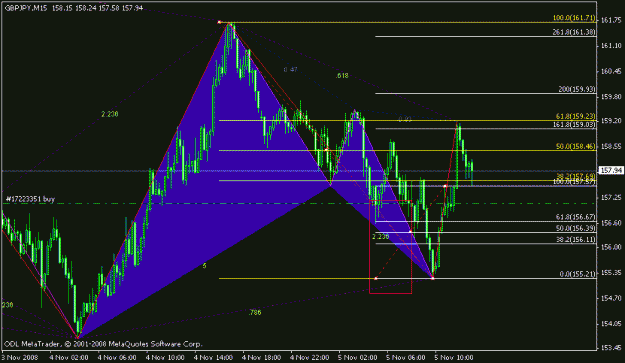Click 161.75 on the price axis
This screenshot has width=625, height=363.
coord(611,20)
